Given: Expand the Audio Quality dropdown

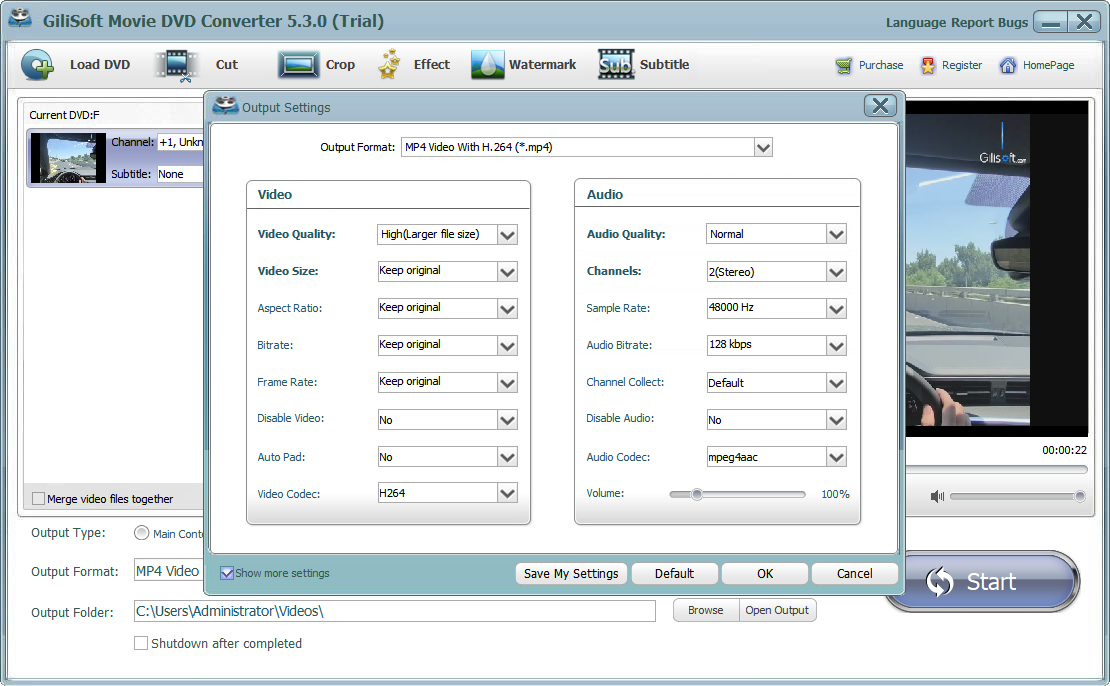Looking at the screenshot, I should [836, 234].
